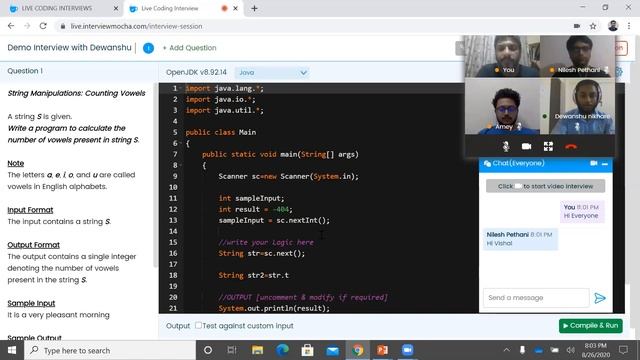The width and height of the screenshot is (640, 360).
Task: Click the browser address bar
Action: [314, 26]
